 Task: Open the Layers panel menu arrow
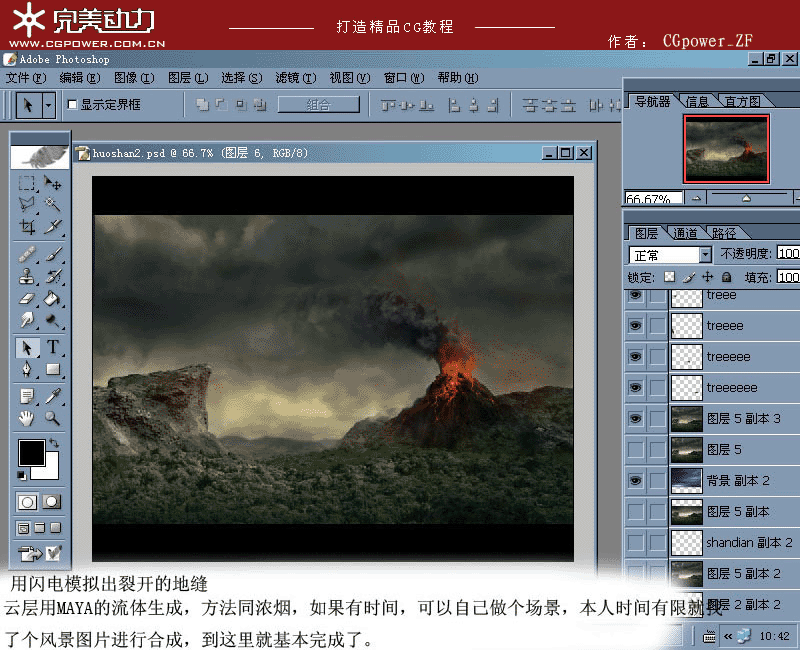(x=793, y=233)
